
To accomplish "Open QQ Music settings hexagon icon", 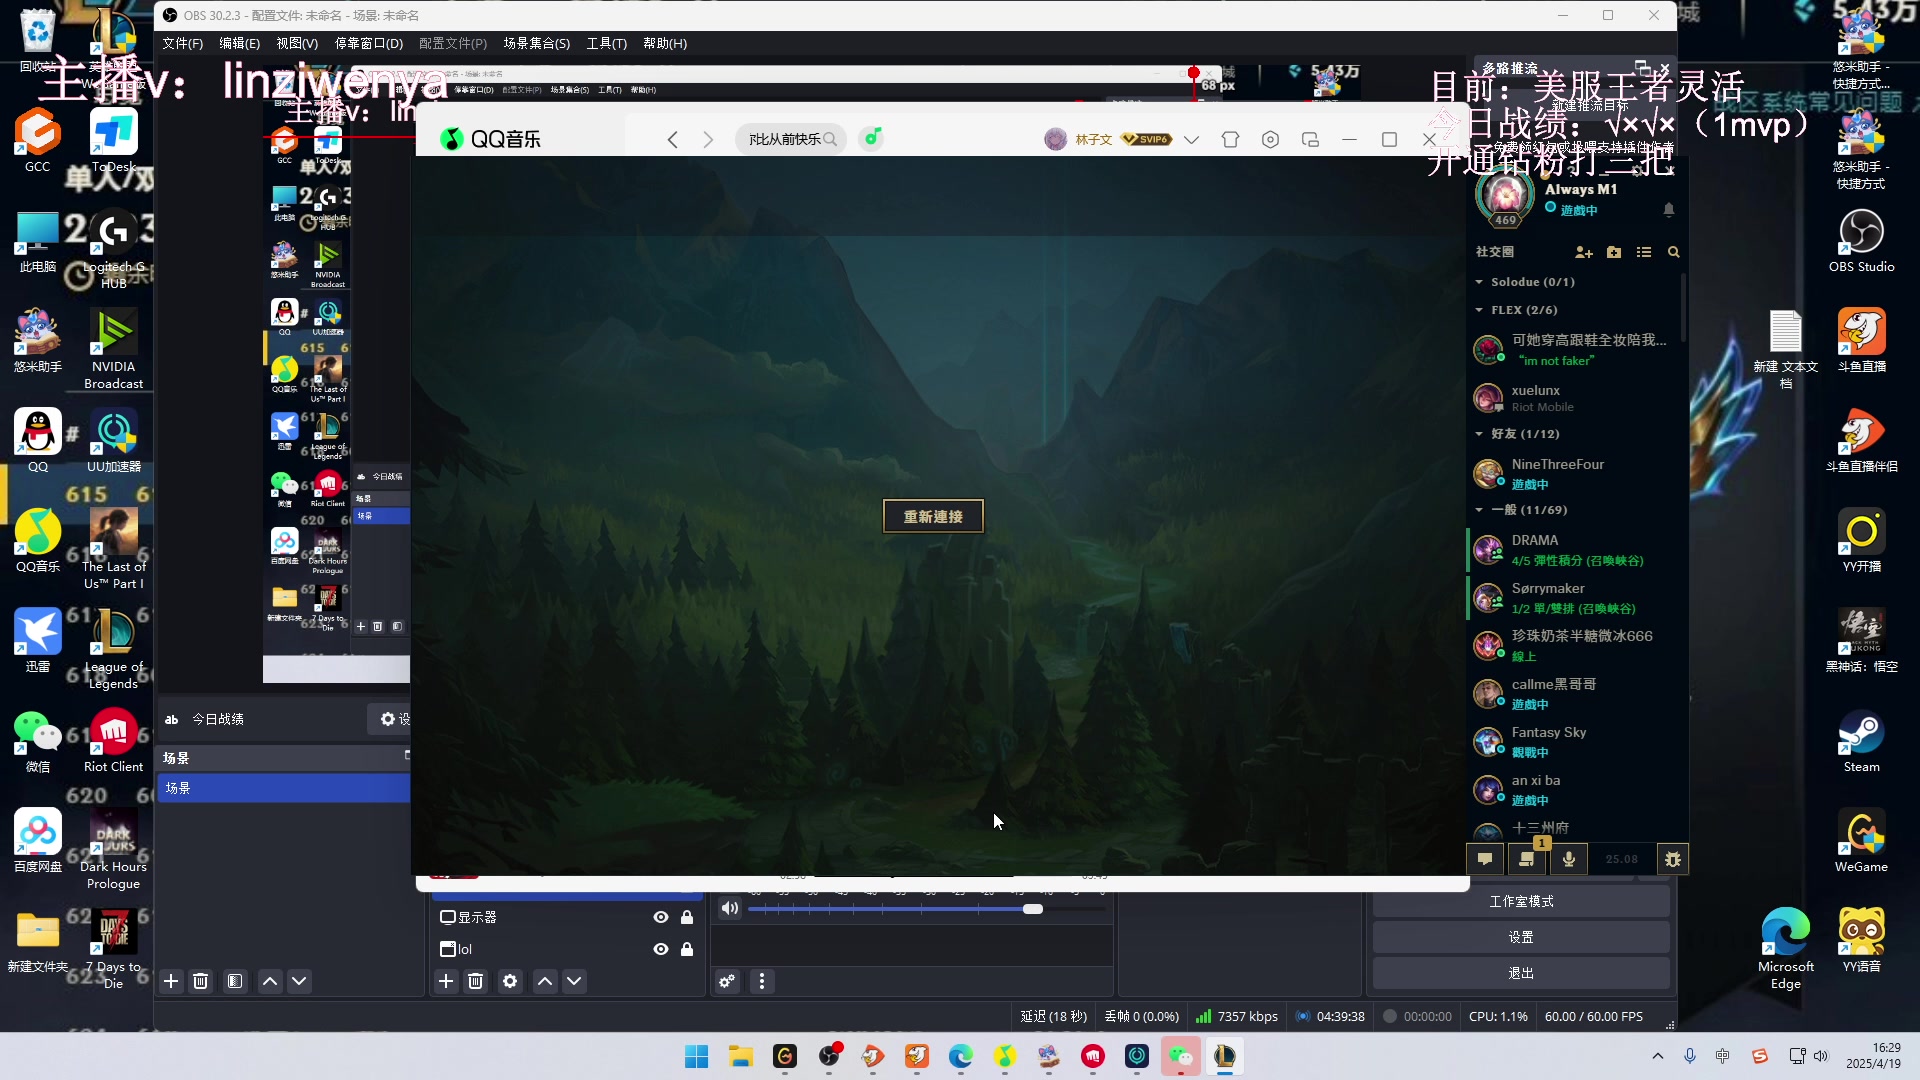I will pos(1270,140).
